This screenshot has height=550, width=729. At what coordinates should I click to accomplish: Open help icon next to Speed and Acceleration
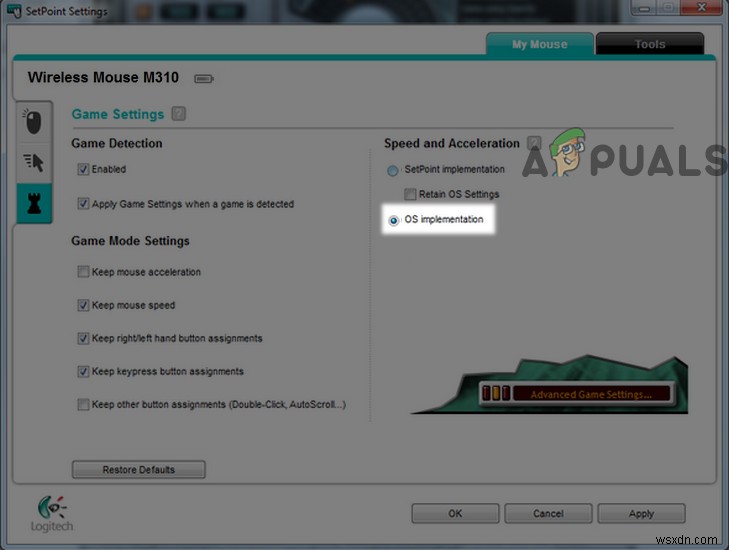tap(534, 143)
